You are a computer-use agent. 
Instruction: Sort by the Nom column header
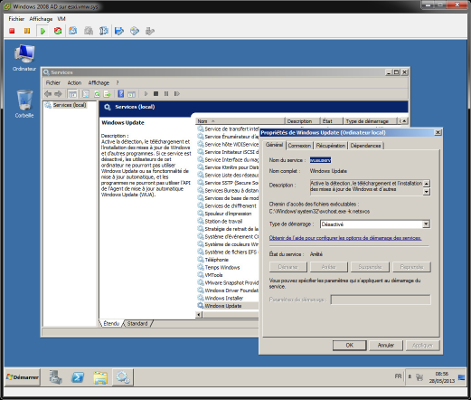click(240, 121)
